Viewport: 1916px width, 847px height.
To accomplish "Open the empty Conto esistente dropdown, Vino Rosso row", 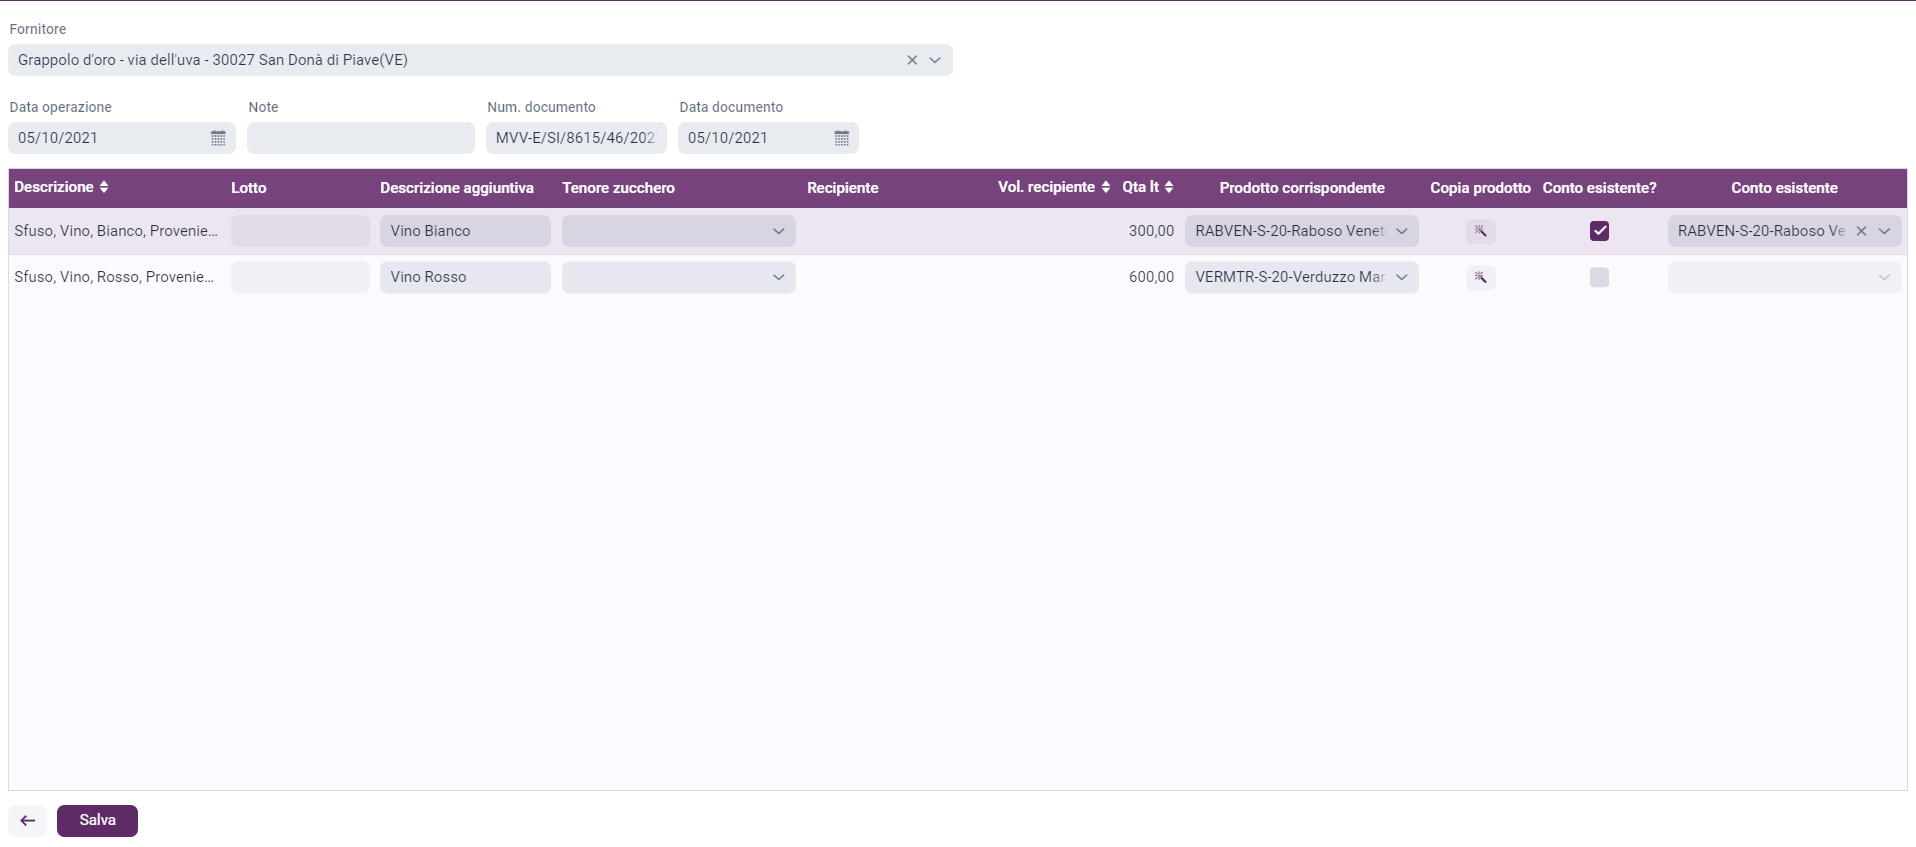I will click(x=1785, y=277).
